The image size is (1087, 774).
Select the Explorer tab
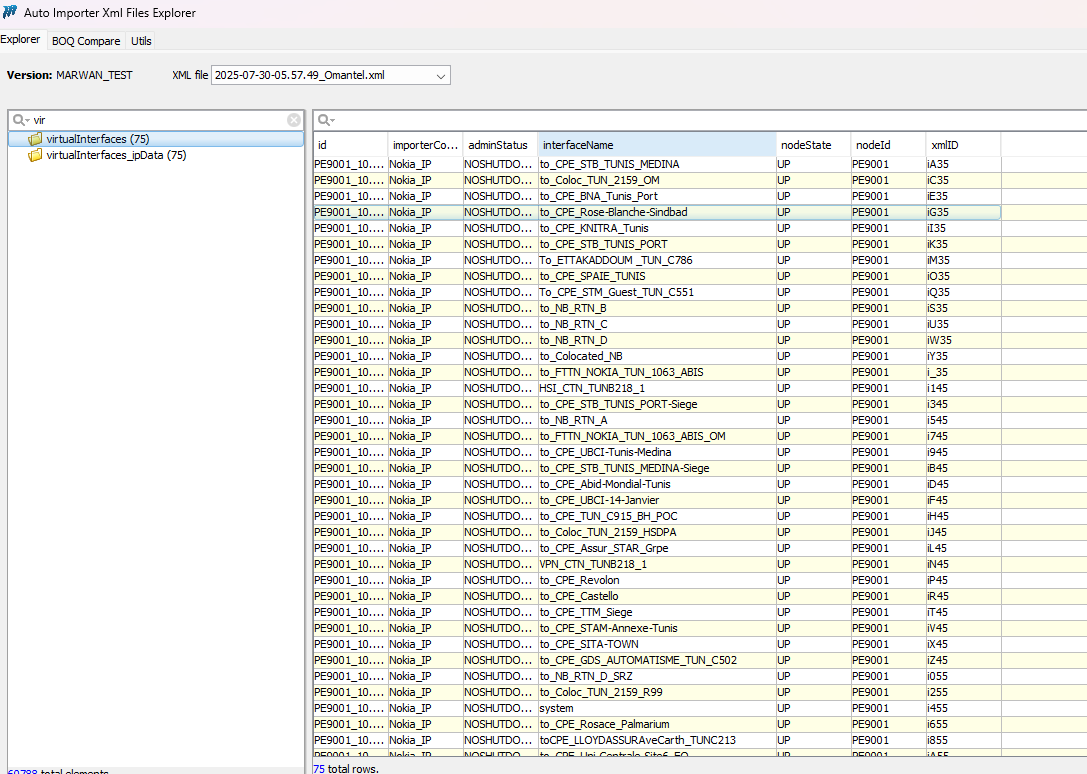click(21, 40)
